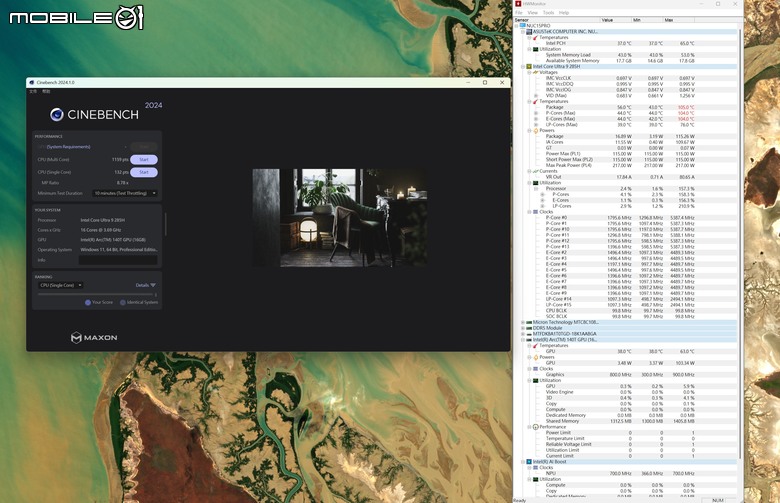Collapse the NUC15PRO root node
Viewport: 780px width, 503px height.
click(516, 25)
